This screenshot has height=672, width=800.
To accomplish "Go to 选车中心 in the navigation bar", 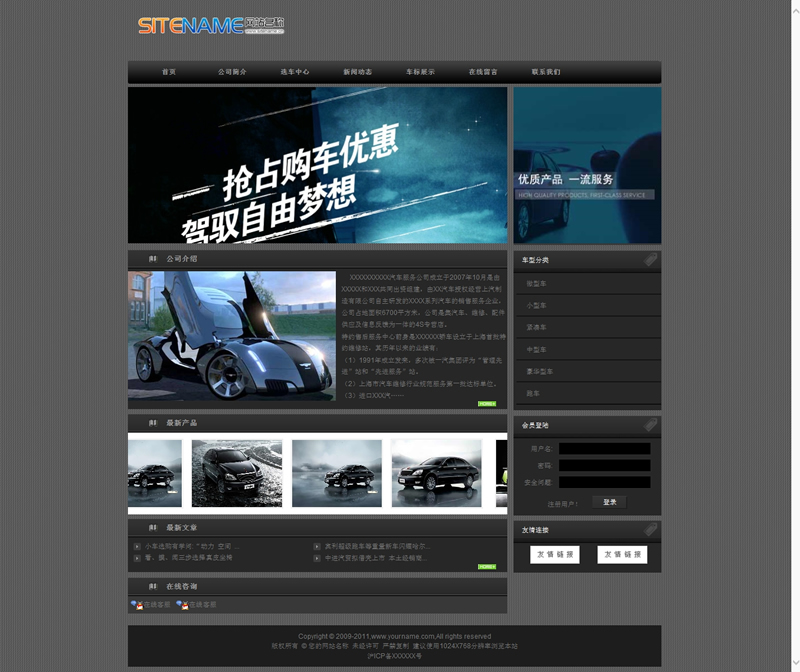I will tap(295, 72).
